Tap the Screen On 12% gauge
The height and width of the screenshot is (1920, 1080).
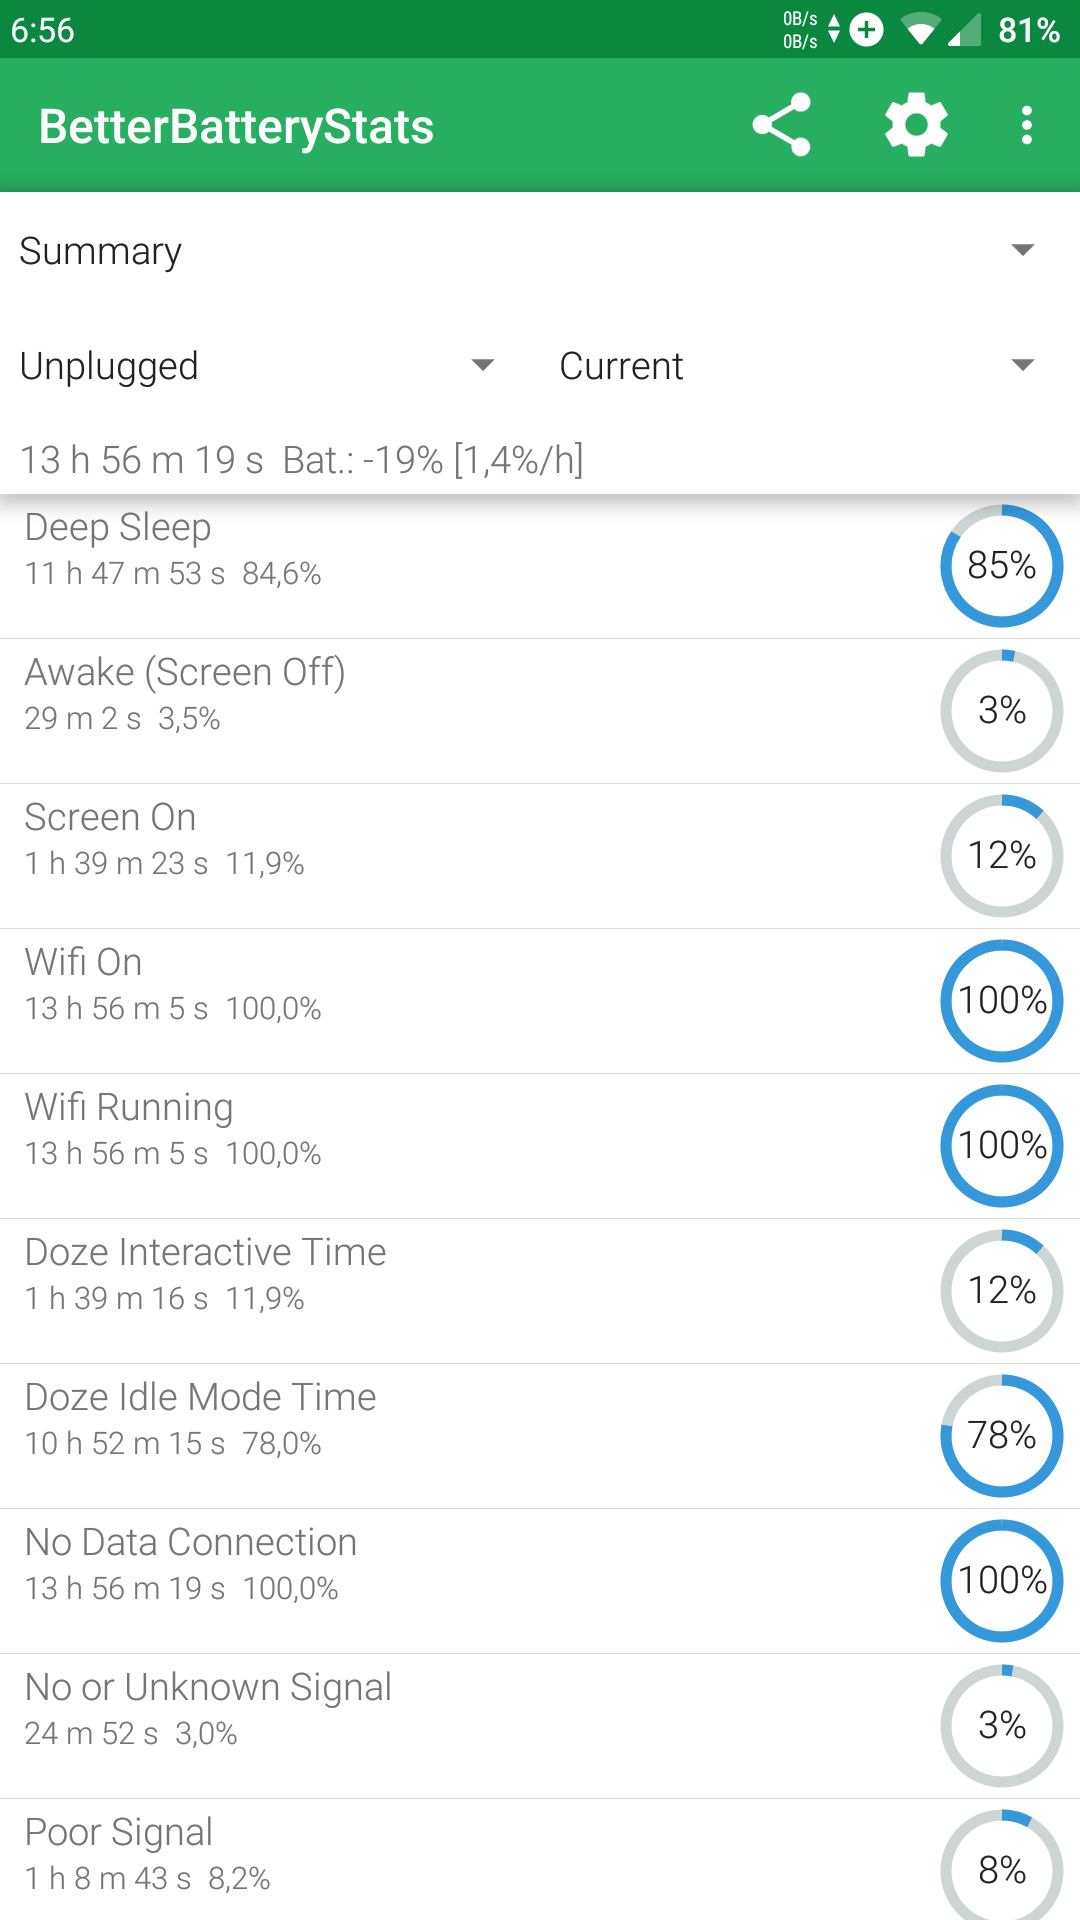pos(1001,856)
